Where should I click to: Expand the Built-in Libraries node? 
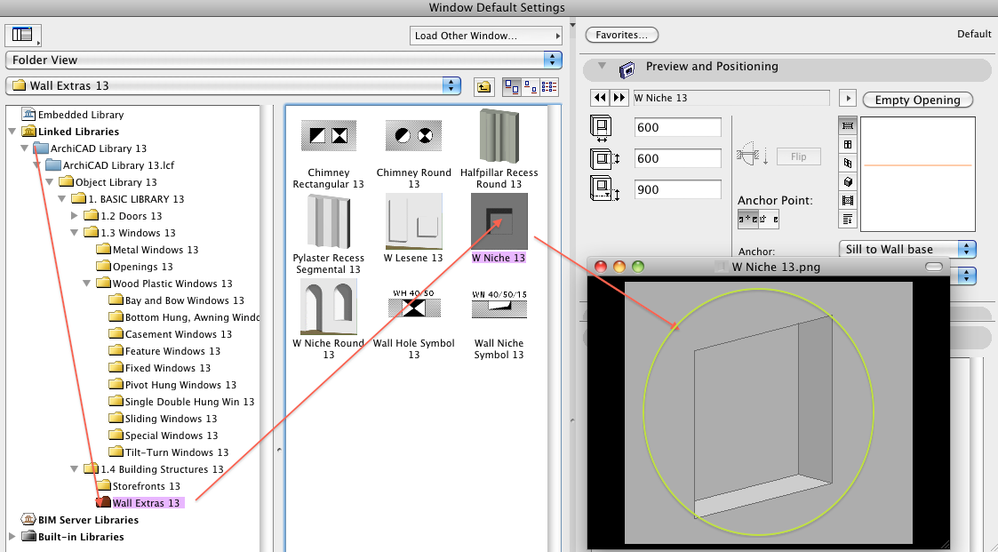tap(12, 537)
